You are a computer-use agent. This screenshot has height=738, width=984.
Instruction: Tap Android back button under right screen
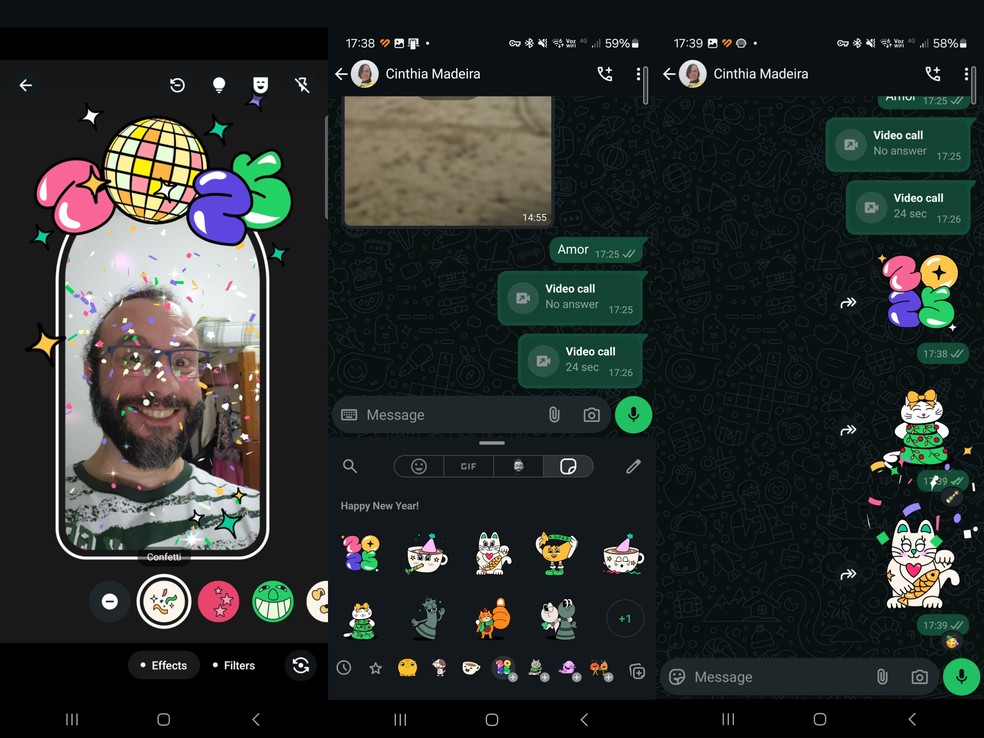[912, 719]
